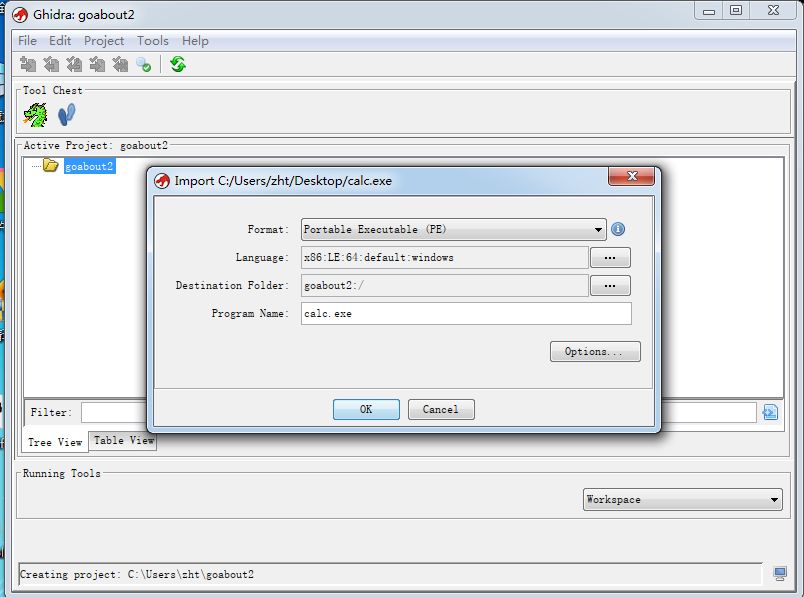The height and width of the screenshot is (597, 804).
Task: Click the goabout2 project folder icon
Action: click(50, 165)
